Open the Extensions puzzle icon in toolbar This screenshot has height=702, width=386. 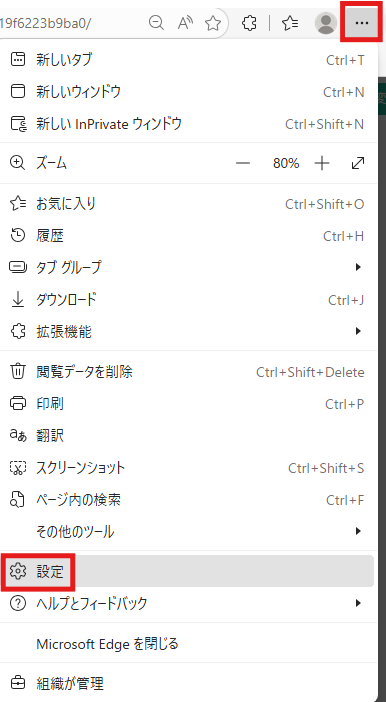[x=249, y=23]
